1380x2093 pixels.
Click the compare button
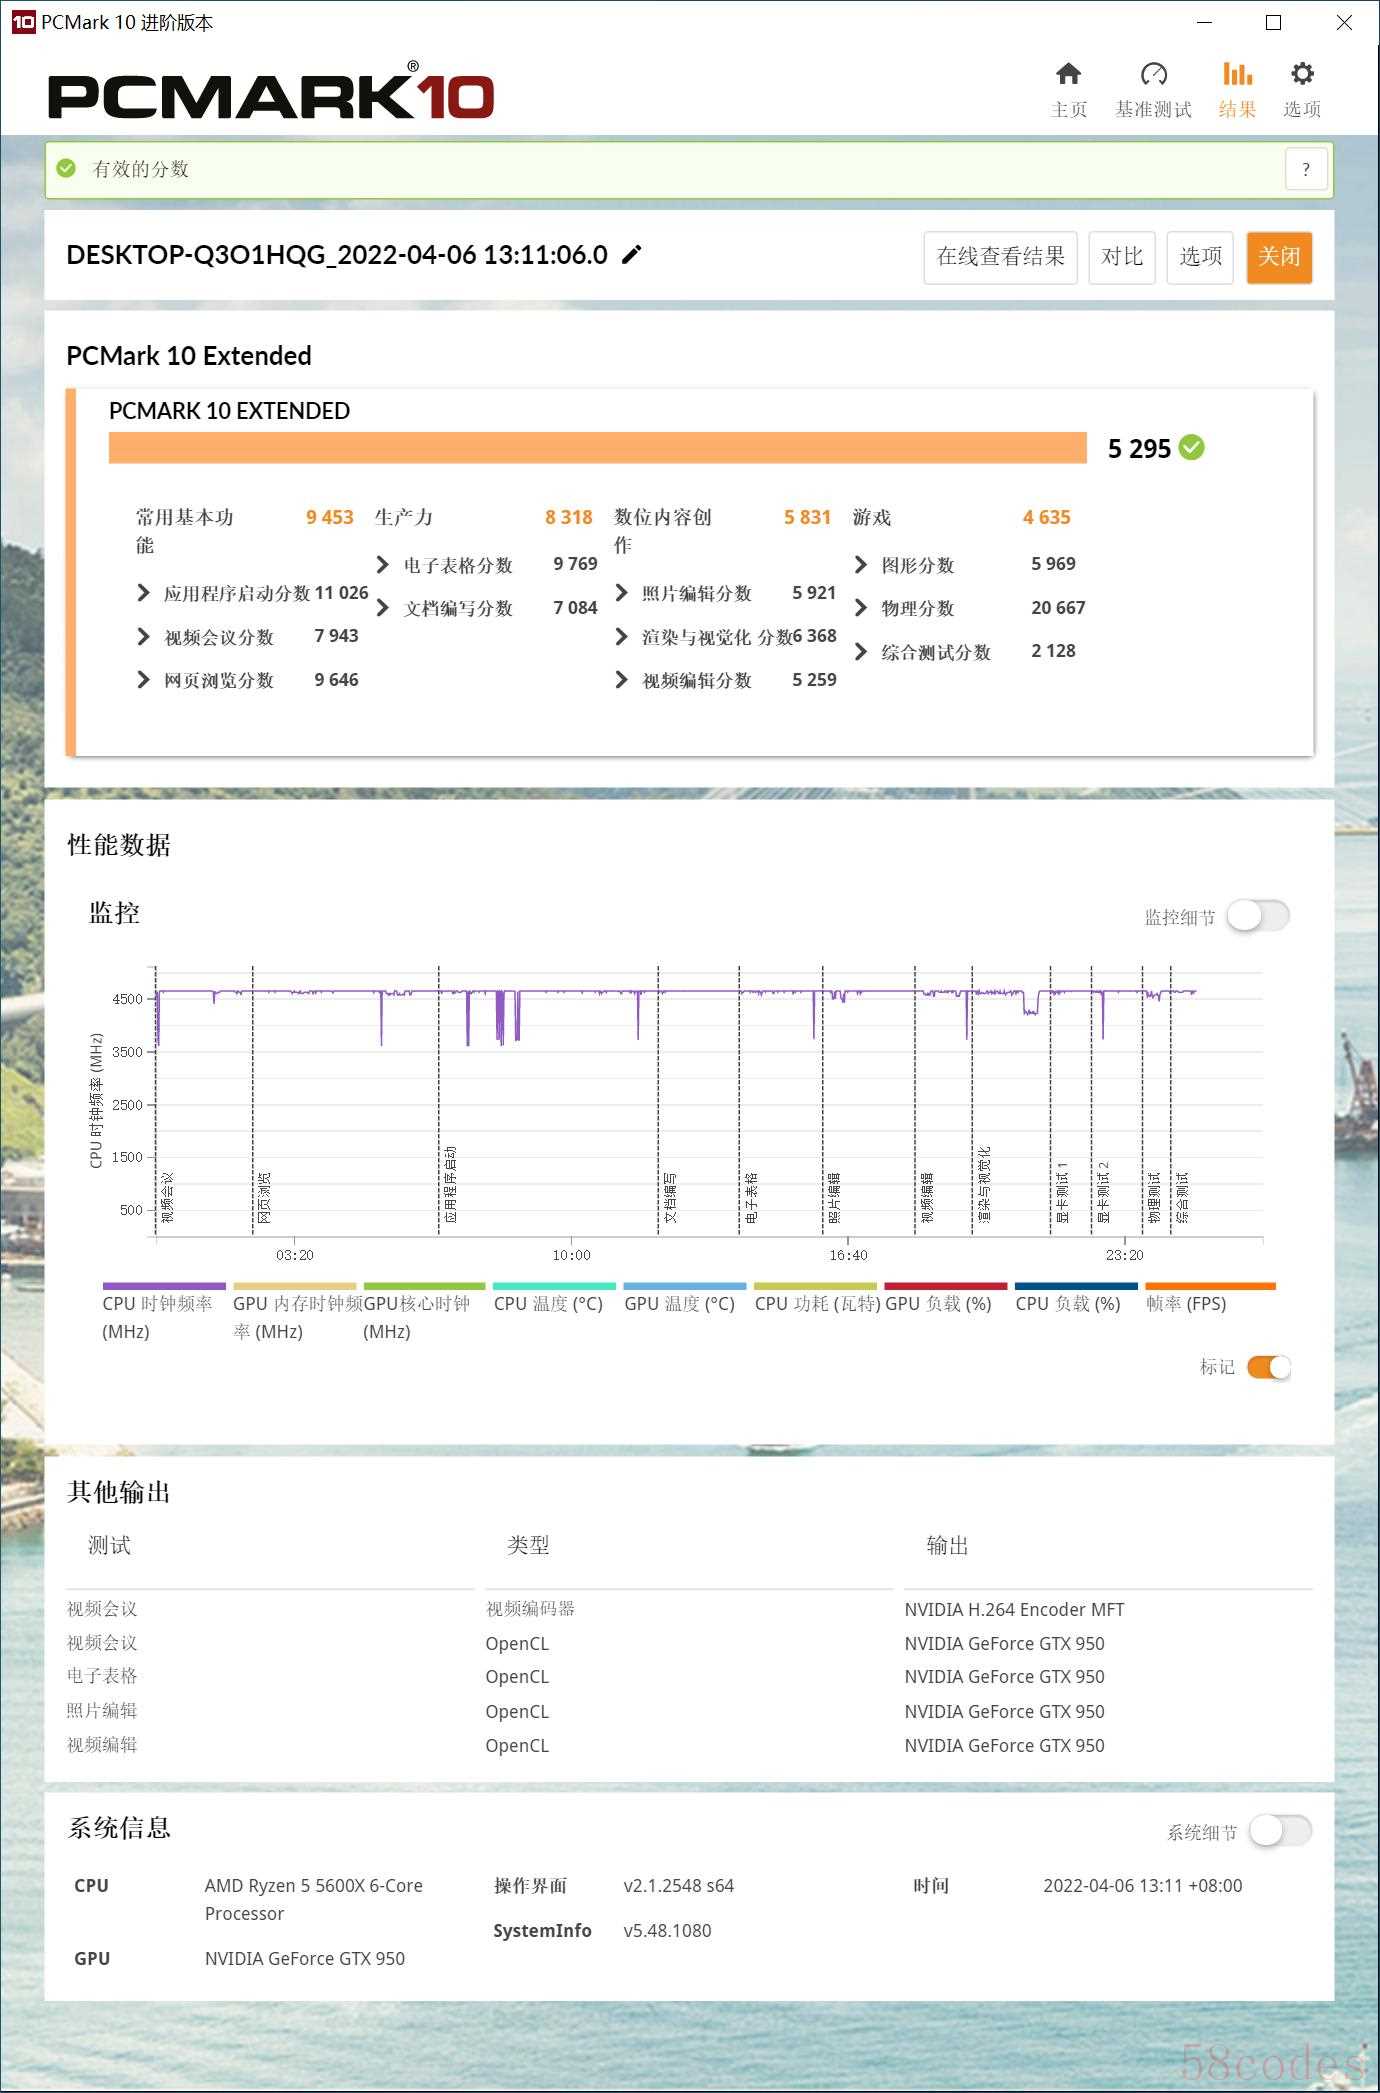[1122, 257]
